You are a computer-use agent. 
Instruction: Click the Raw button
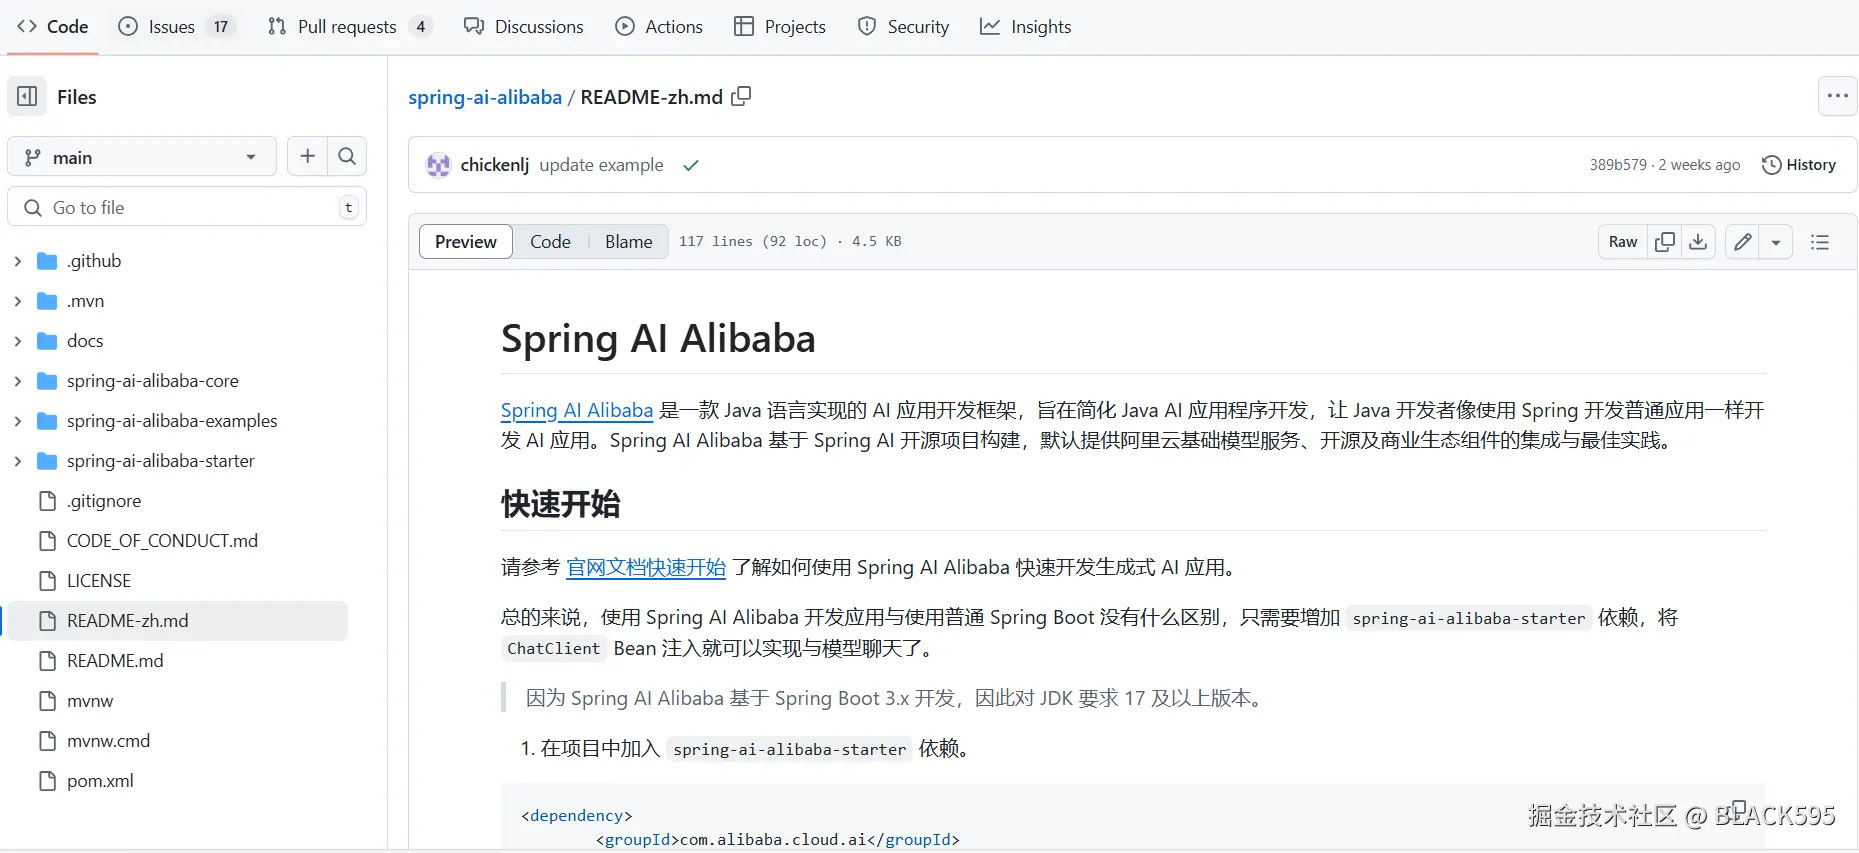tap(1623, 242)
